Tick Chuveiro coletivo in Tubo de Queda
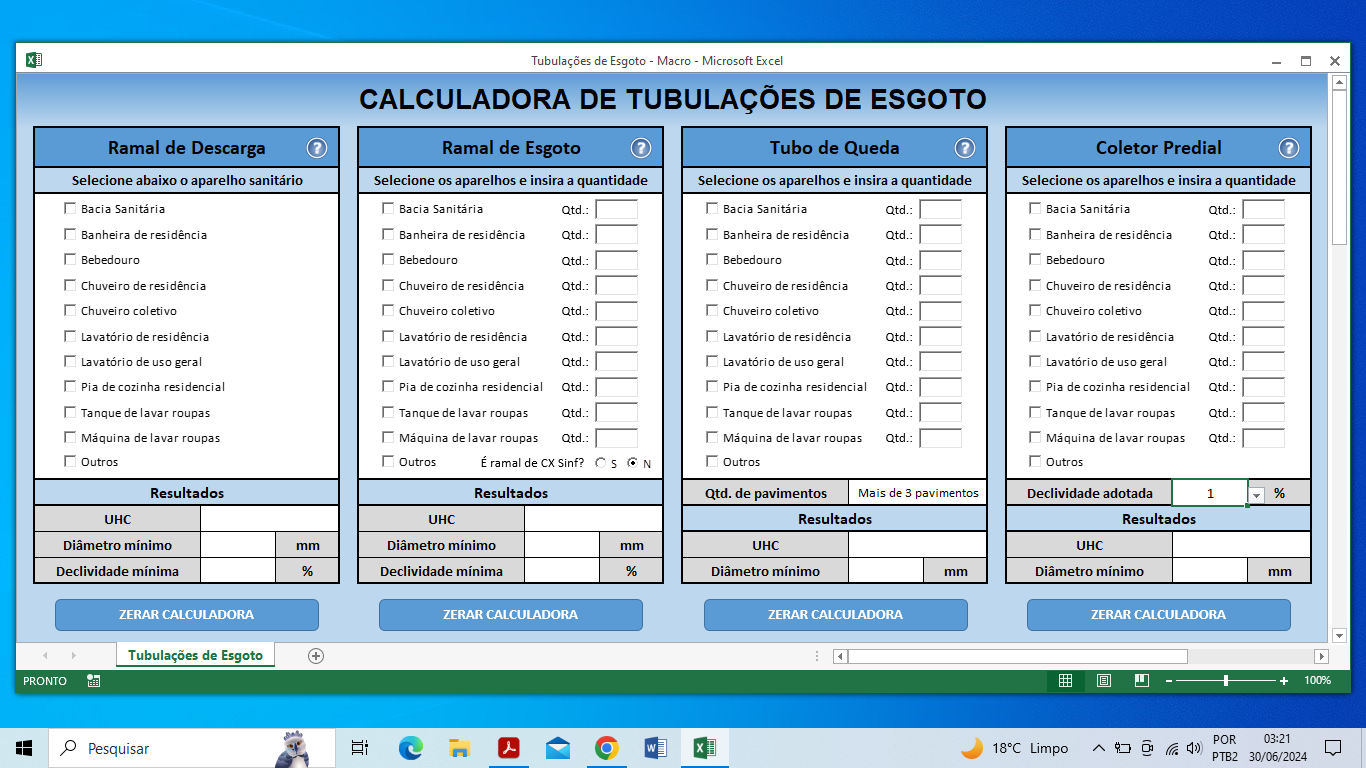Screen dimensions: 1366x768 click(x=712, y=311)
